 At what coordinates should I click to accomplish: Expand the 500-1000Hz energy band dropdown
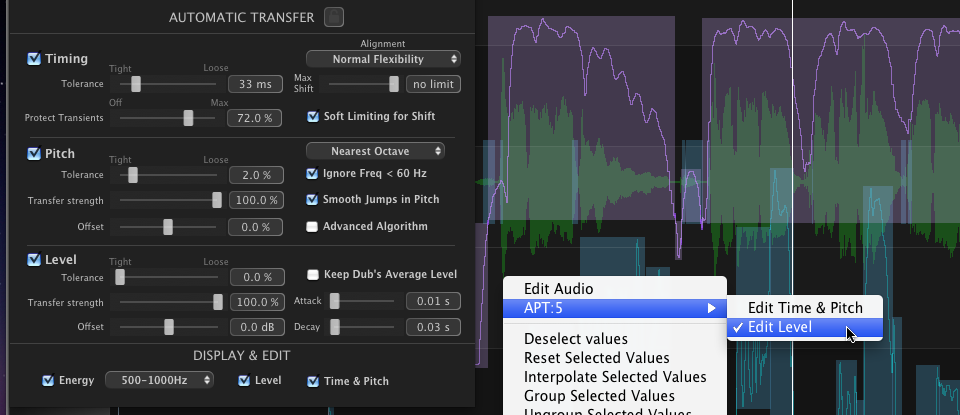pos(160,380)
